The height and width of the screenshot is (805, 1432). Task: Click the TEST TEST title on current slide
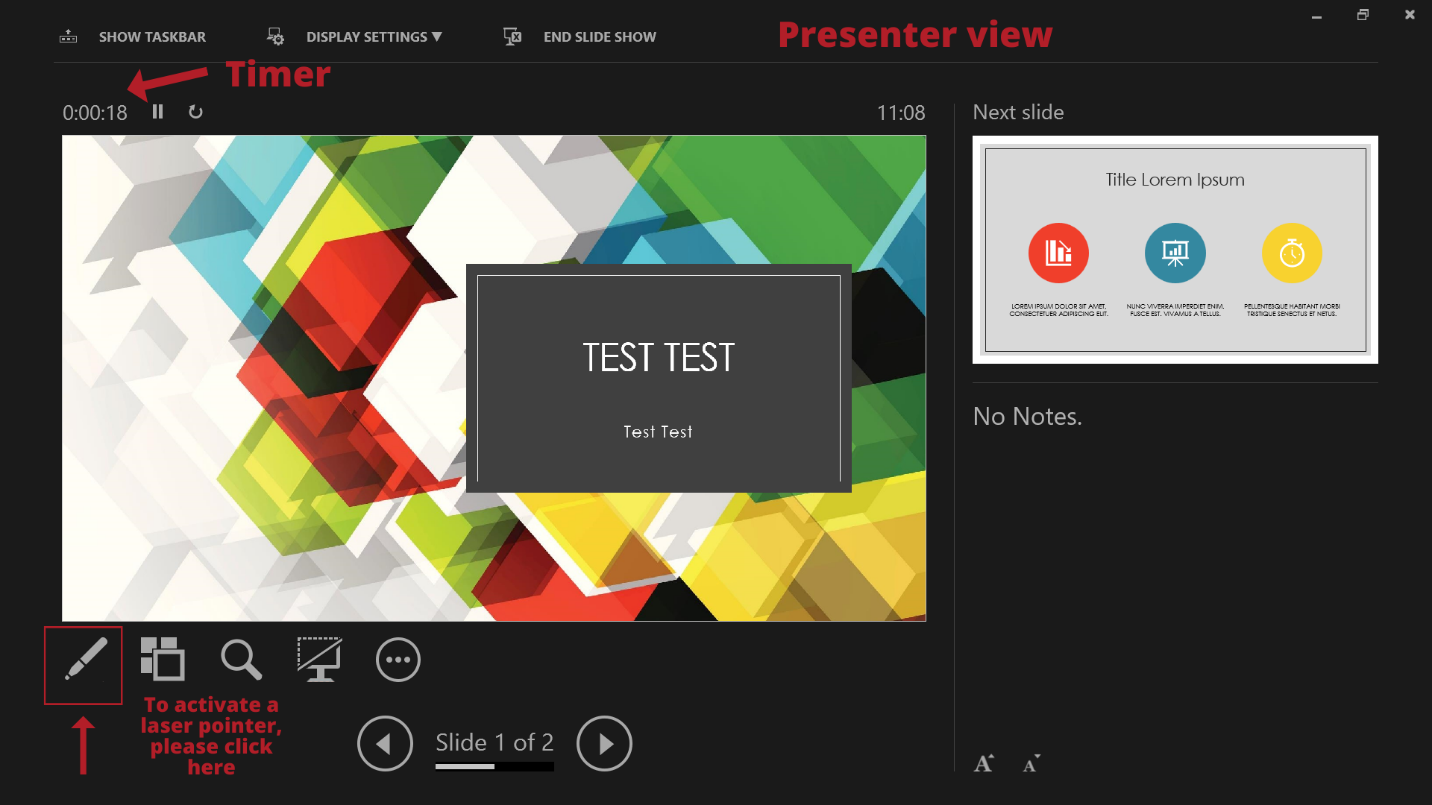[658, 358]
